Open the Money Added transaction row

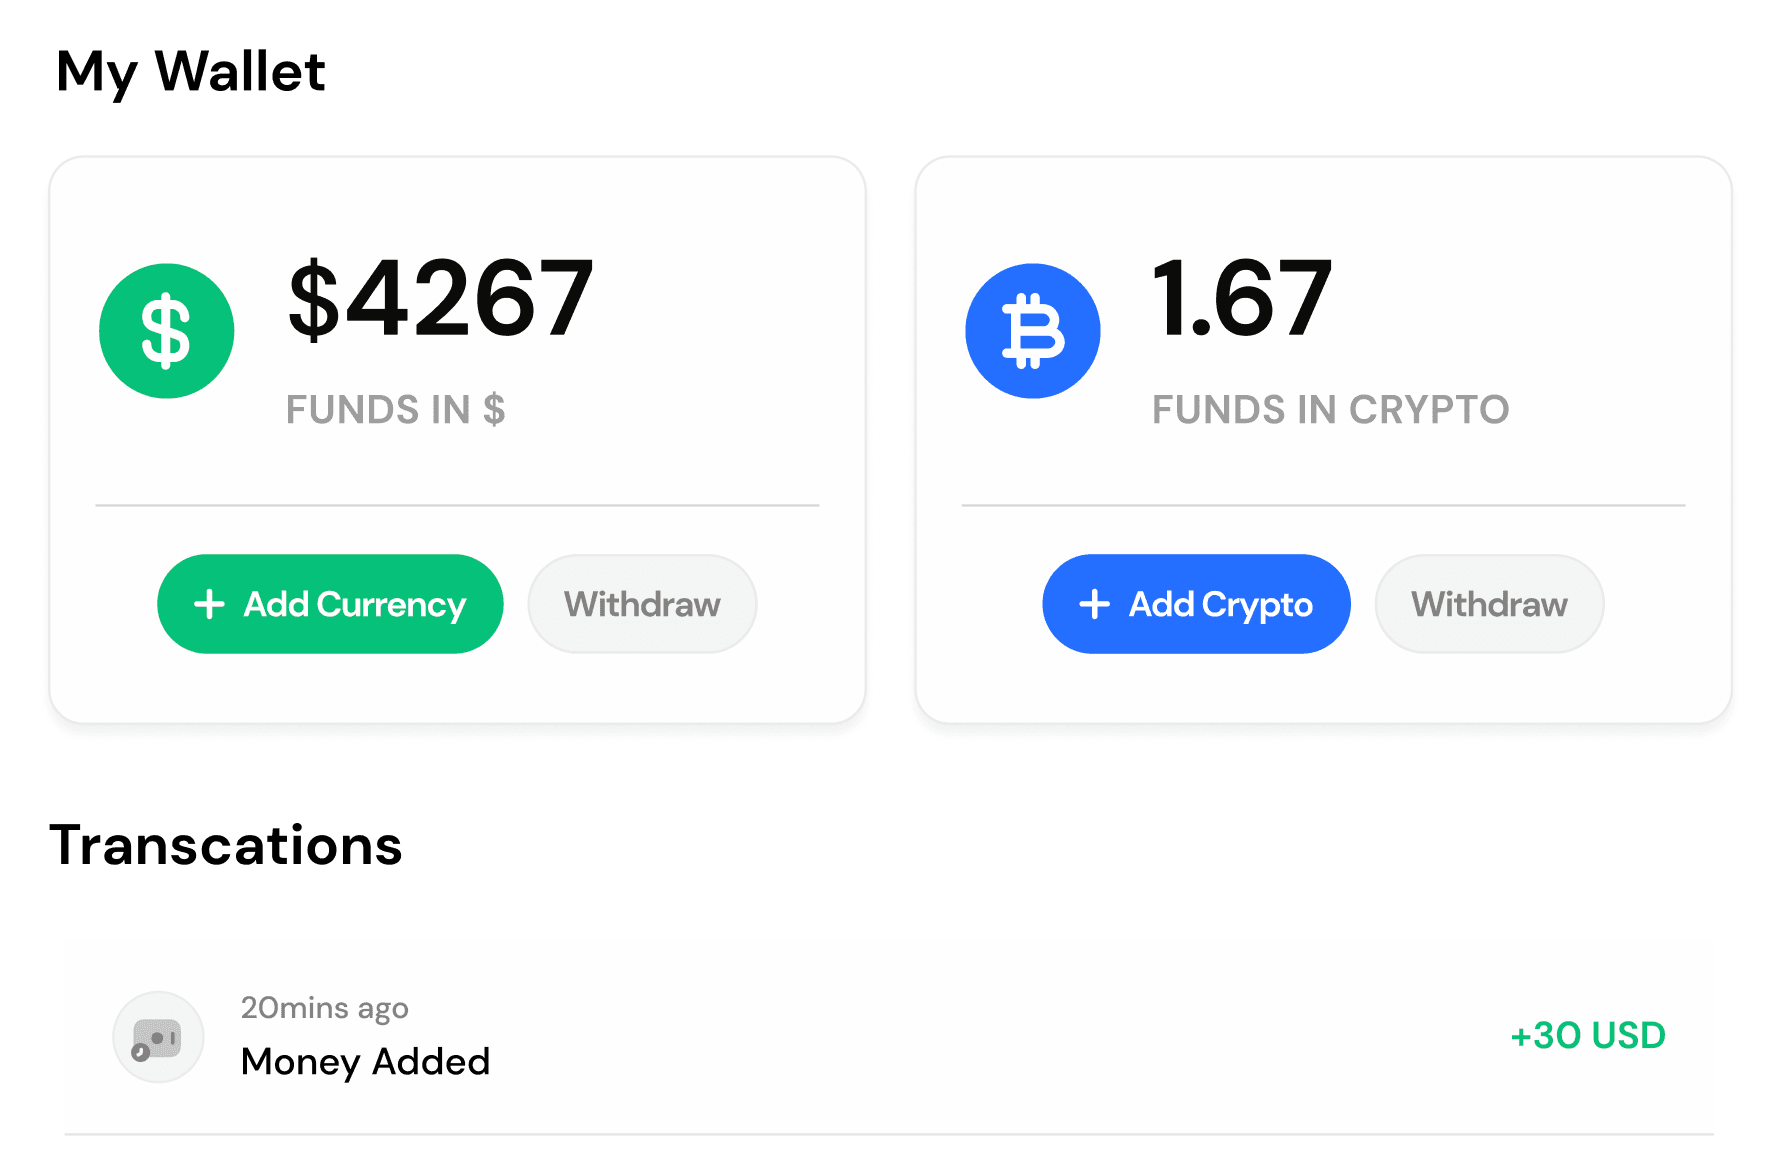pos(889,1036)
